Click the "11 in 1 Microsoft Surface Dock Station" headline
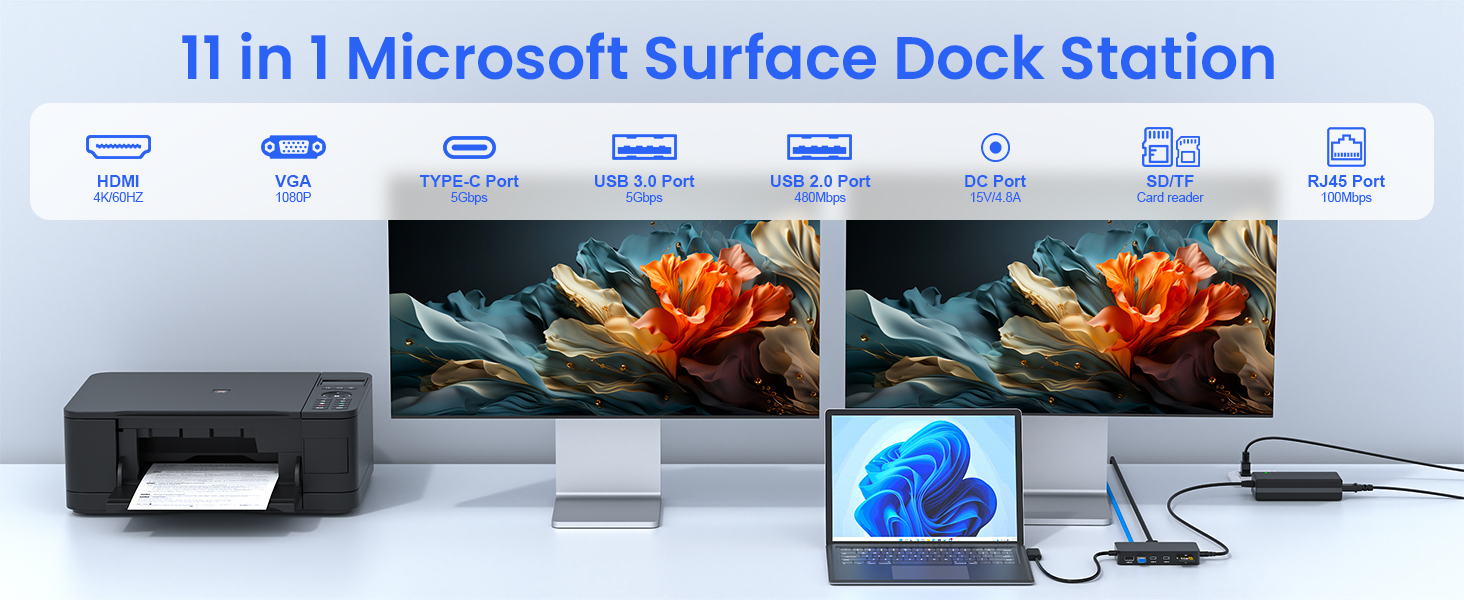 click(x=728, y=58)
